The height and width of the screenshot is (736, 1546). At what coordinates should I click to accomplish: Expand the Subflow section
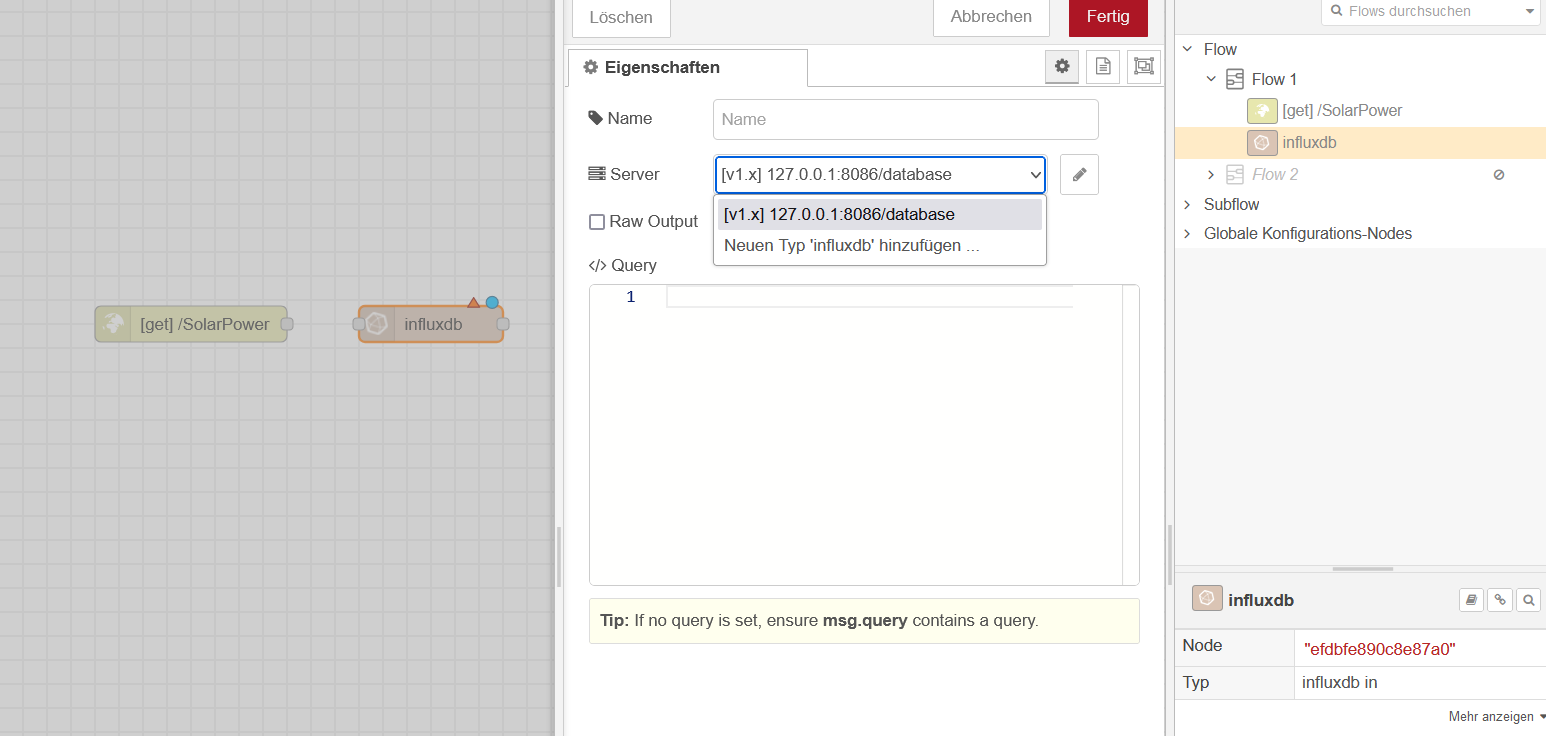click(1187, 204)
